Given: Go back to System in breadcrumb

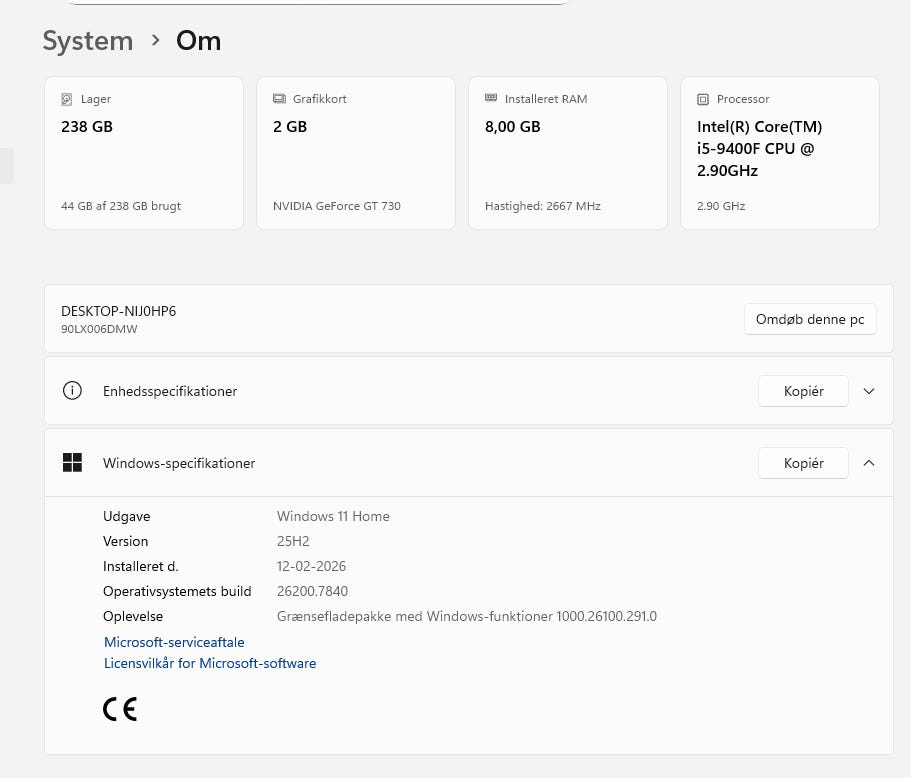Looking at the screenshot, I should click(87, 41).
